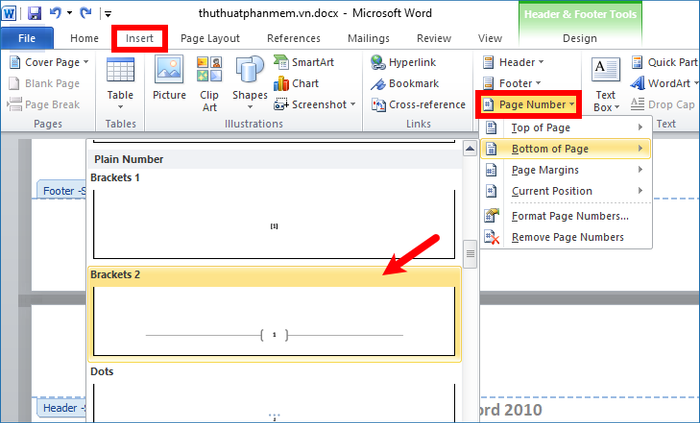
Task: Open the WordArt gallery
Action: tap(664, 83)
